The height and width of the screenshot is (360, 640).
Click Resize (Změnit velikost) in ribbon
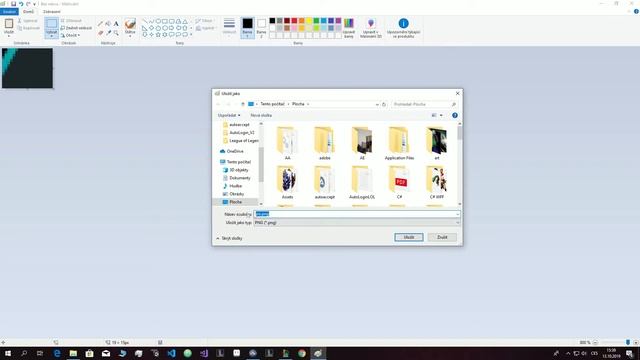point(76,28)
